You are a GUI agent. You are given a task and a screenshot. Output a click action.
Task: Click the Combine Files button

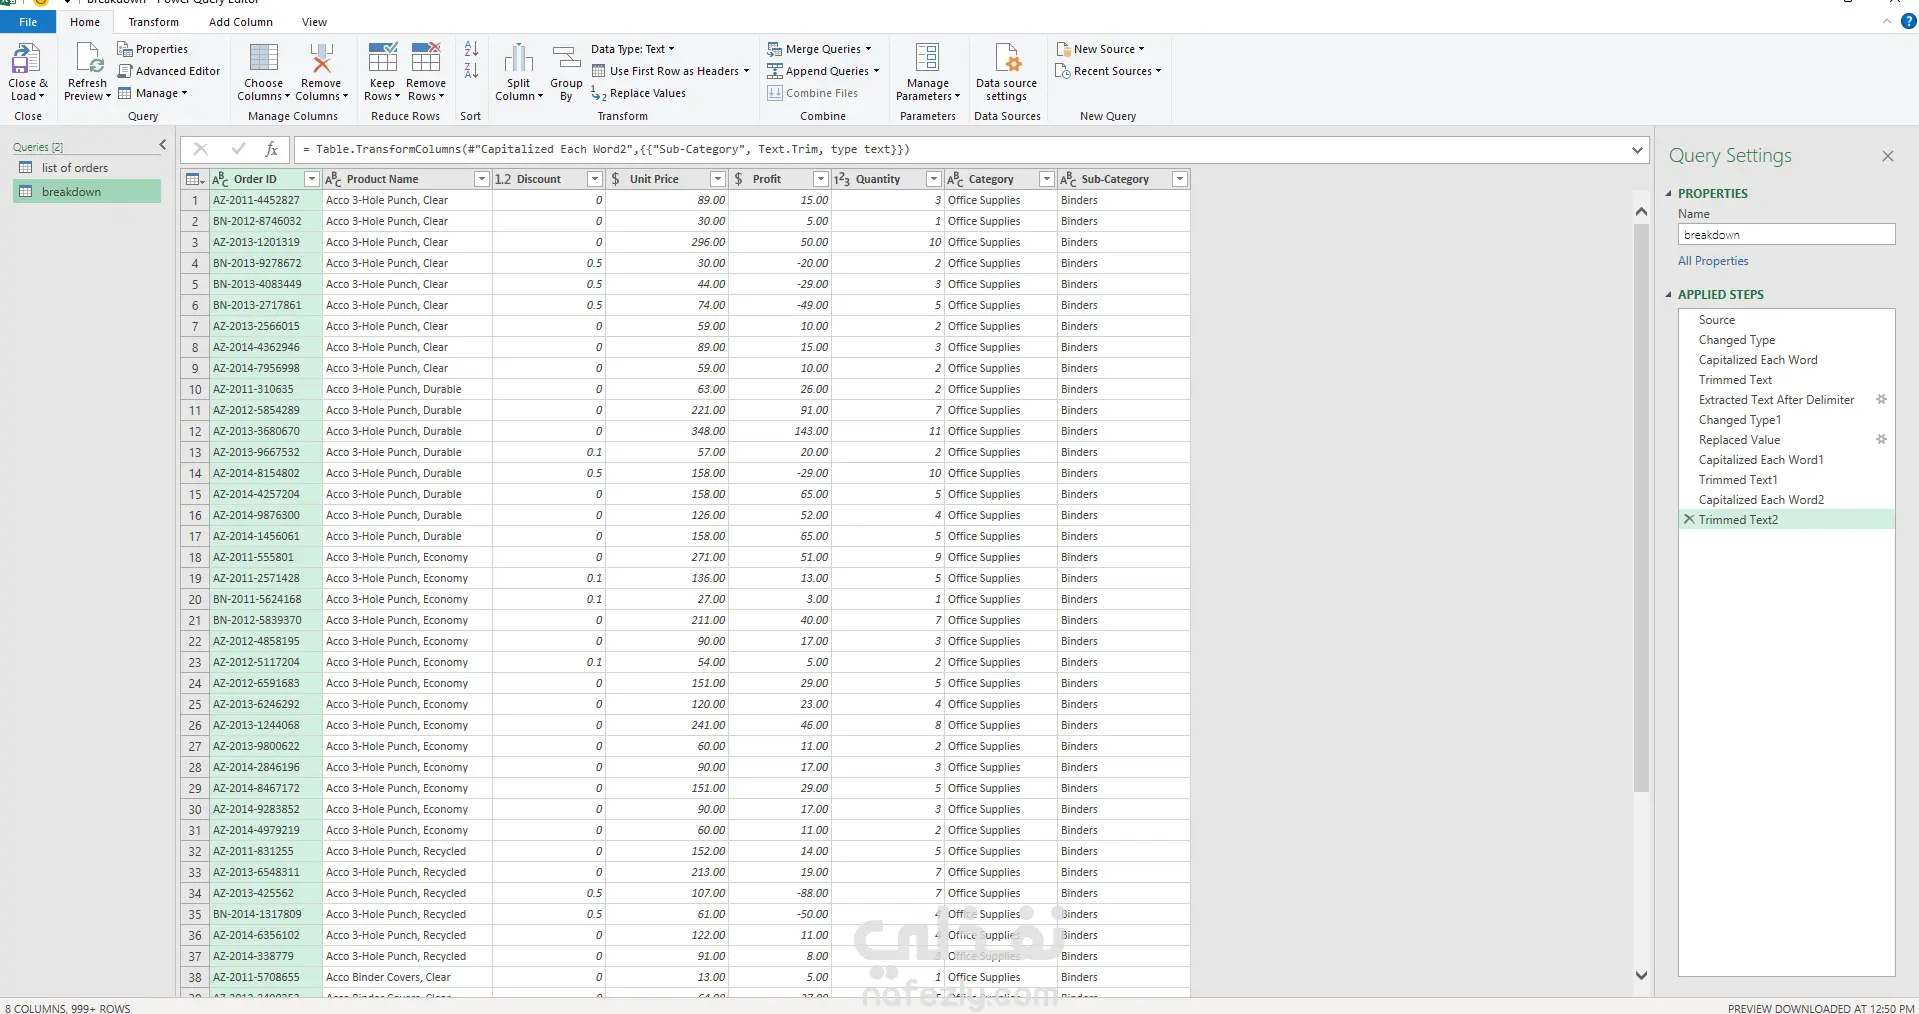click(x=813, y=93)
